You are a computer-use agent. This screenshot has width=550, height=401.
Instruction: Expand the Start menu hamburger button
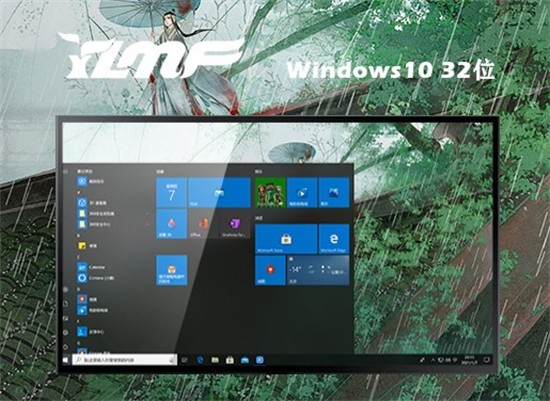pos(66,172)
